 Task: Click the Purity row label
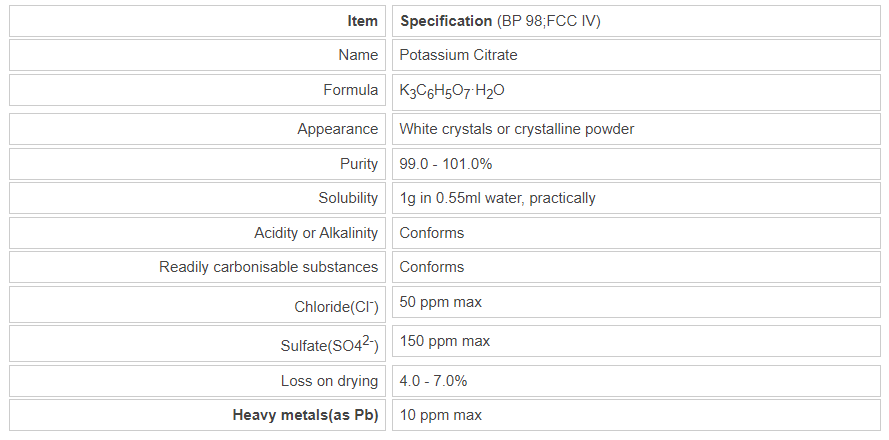click(358, 164)
